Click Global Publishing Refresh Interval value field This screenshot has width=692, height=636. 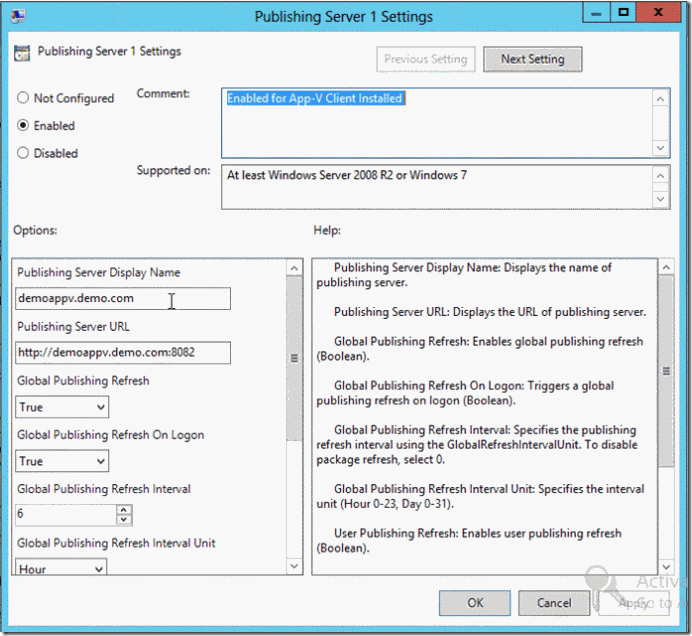66,514
